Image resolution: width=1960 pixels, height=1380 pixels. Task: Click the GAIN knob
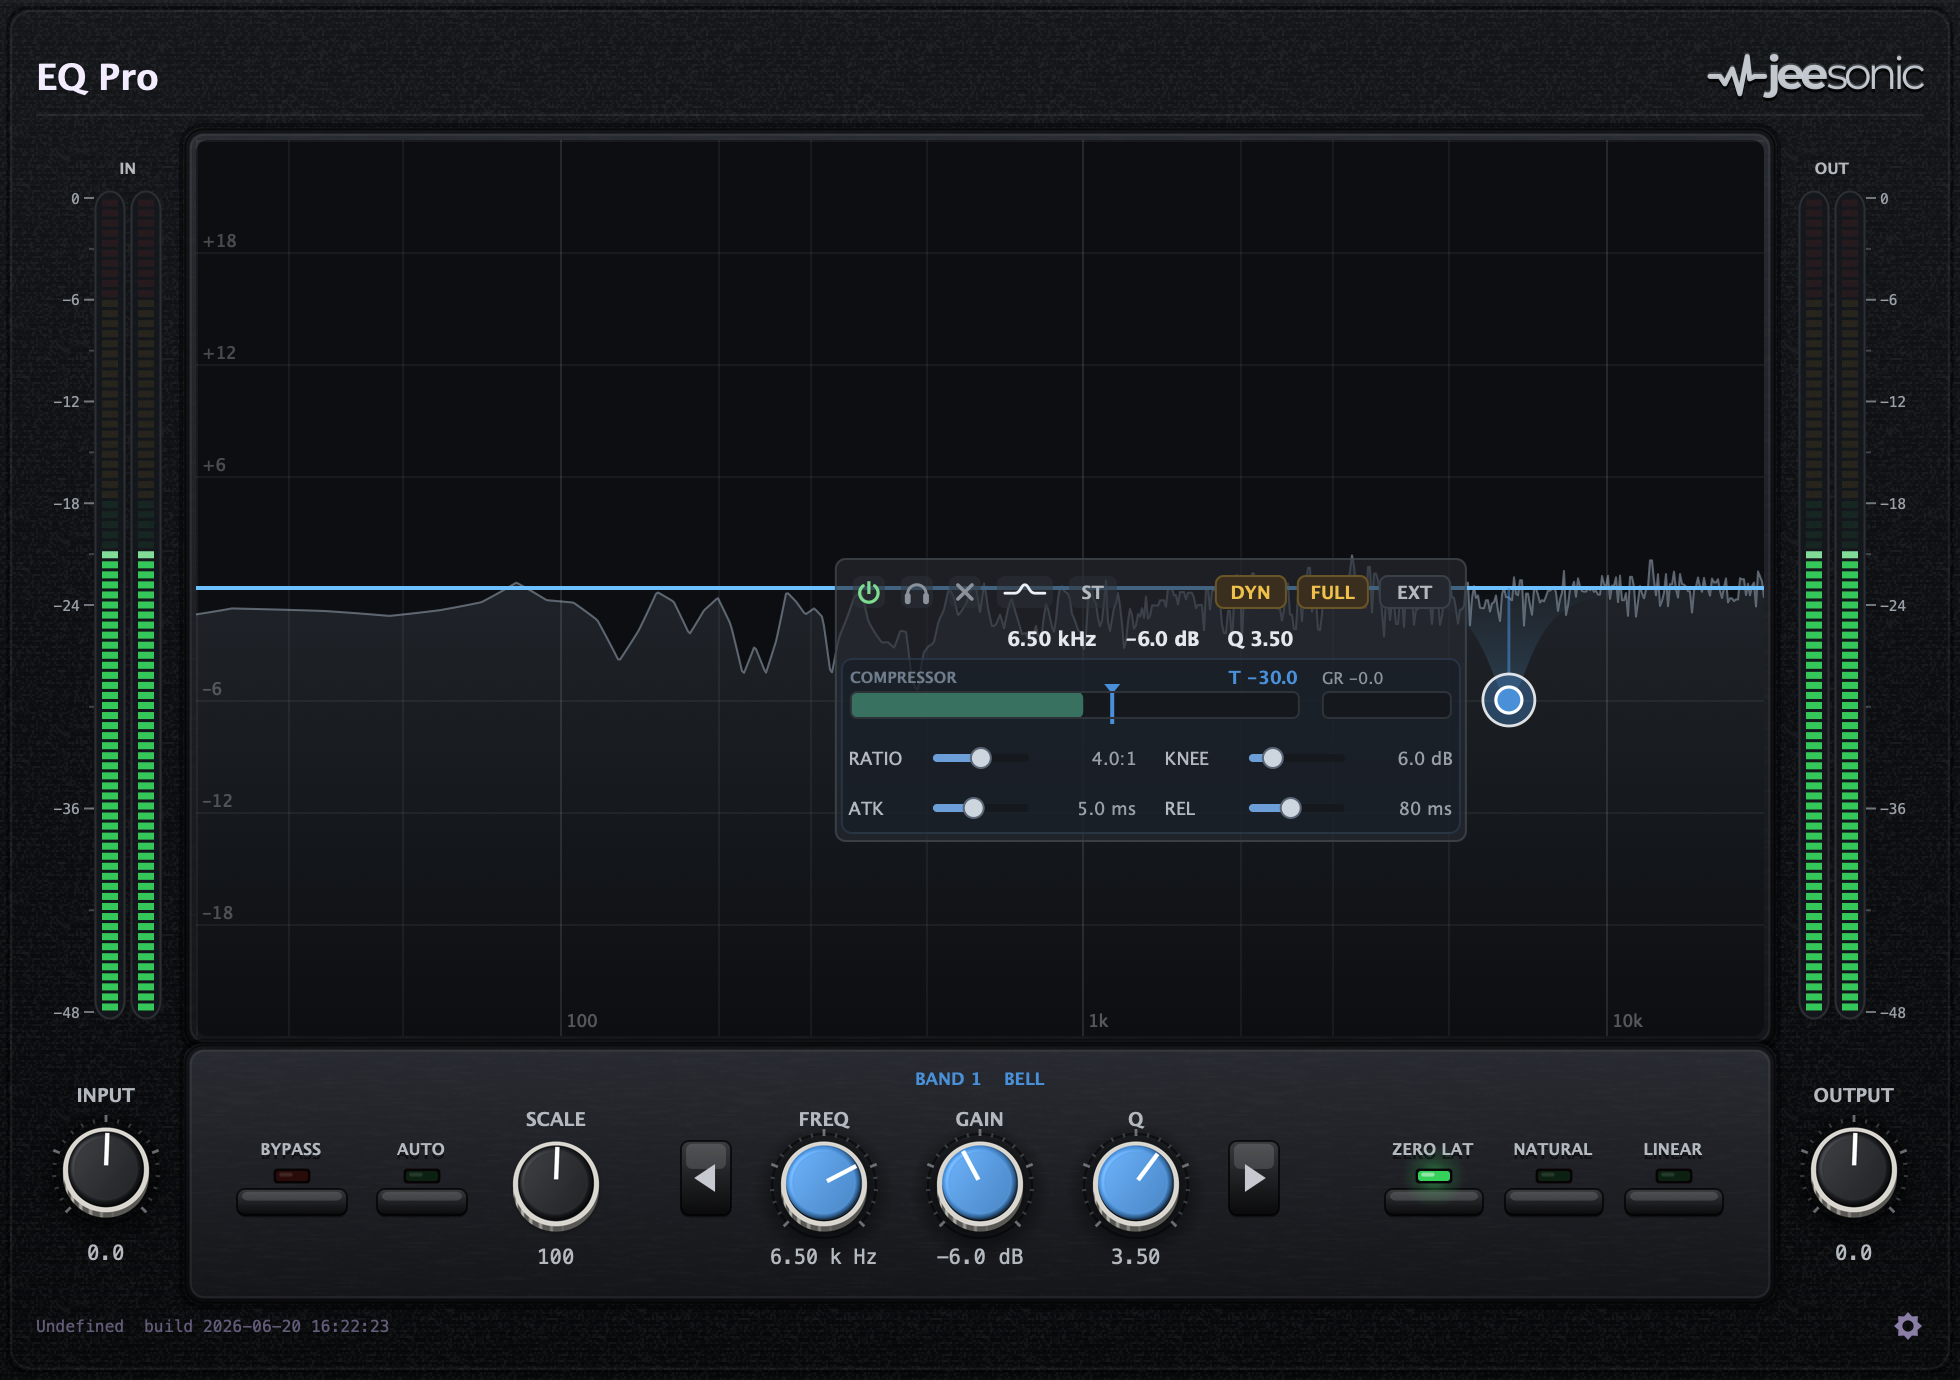pyautogui.click(x=980, y=1185)
